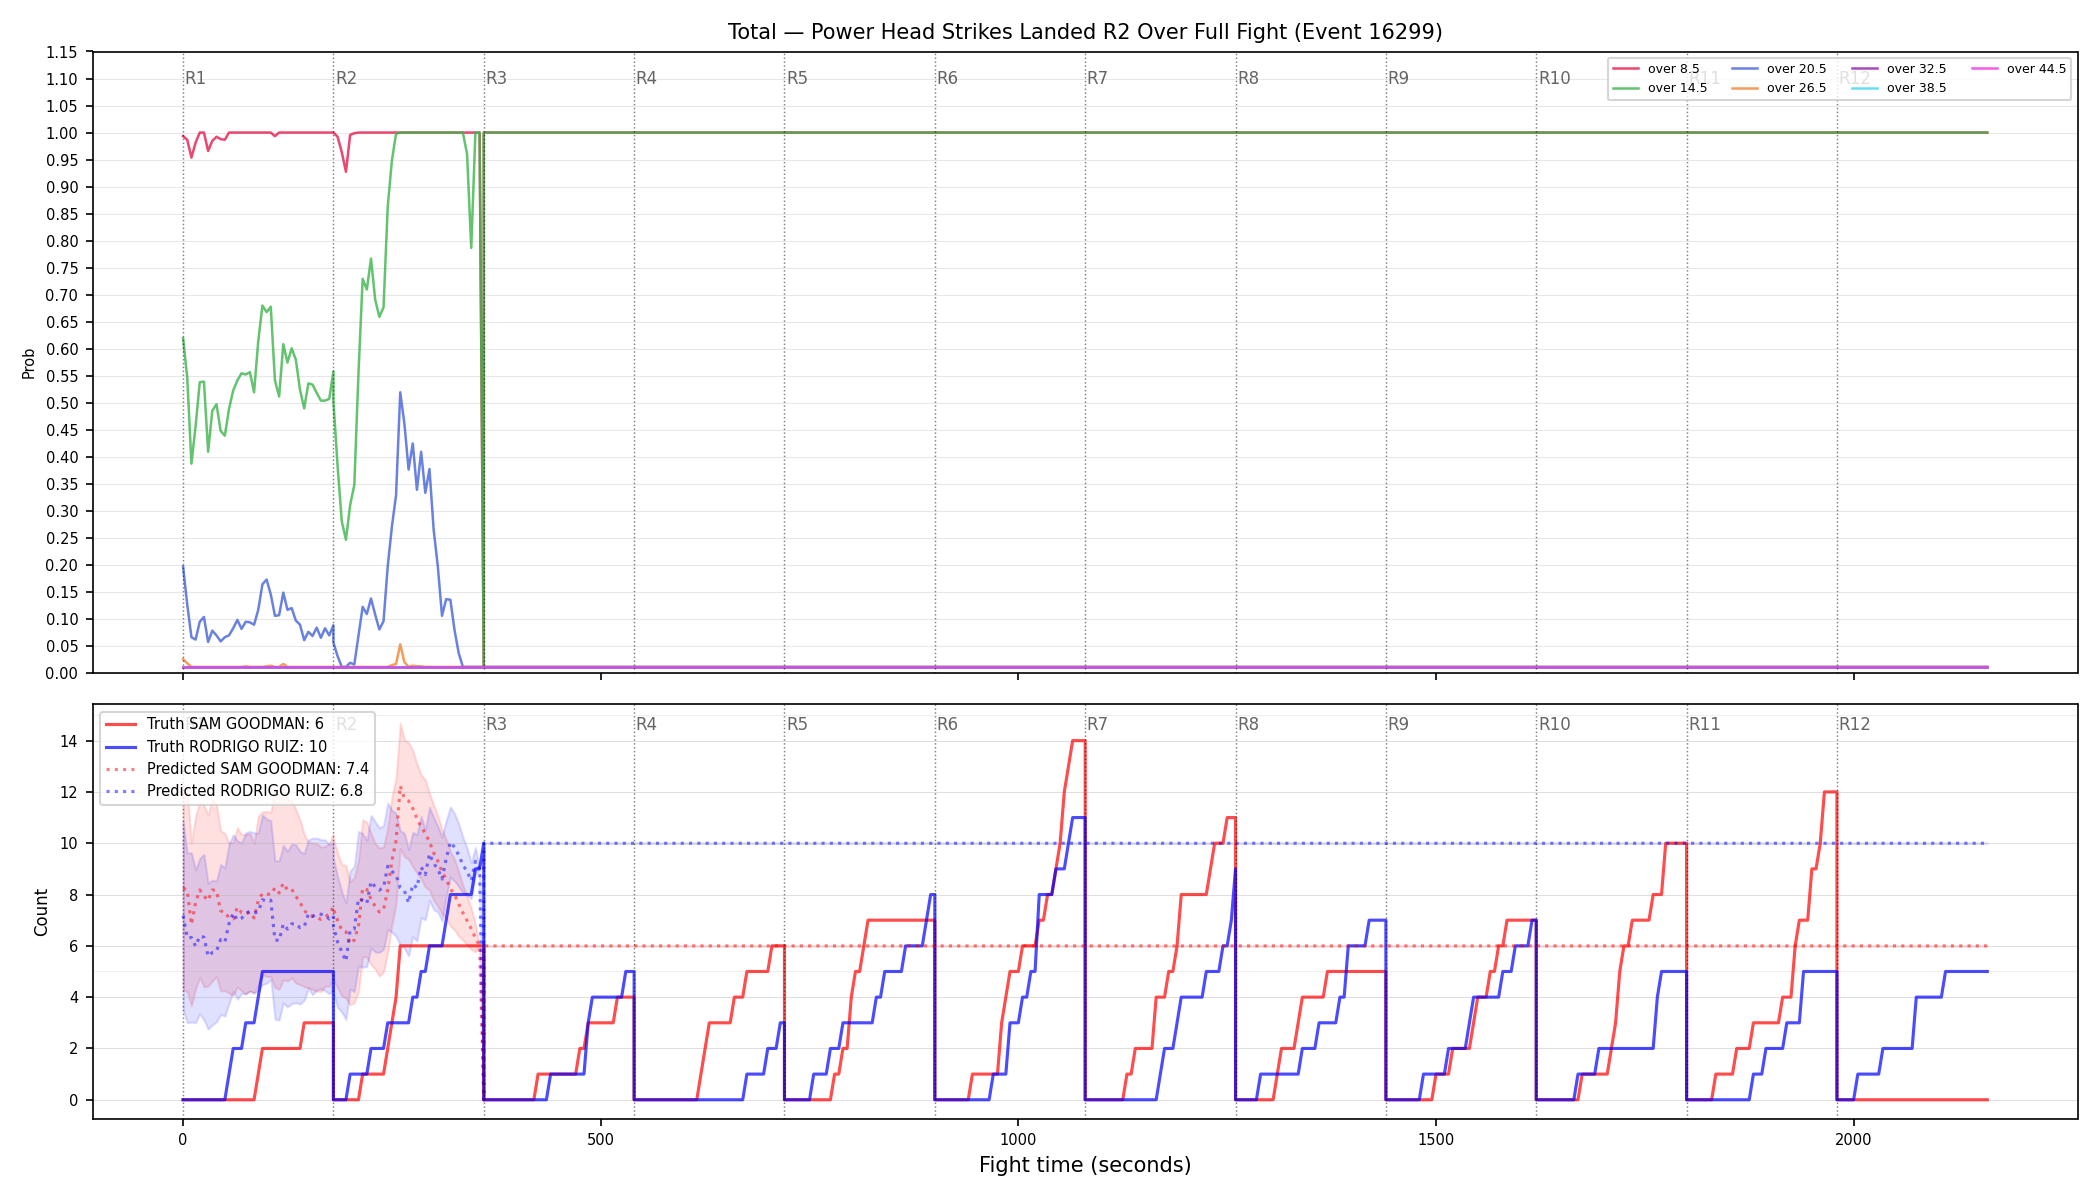Click the 'over 8.5' legend entry
The height and width of the screenshot is (1200, 2100).
1656,69
